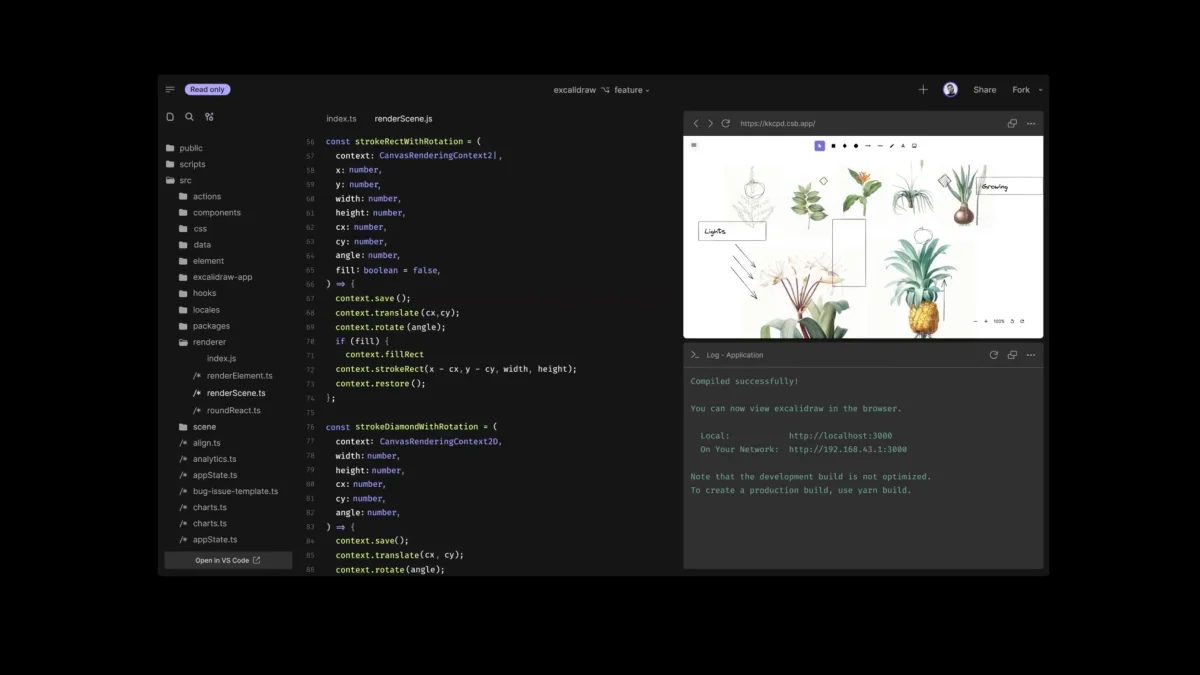The width and height of the screenshot is (1200, 675).
Task: Collapse the src folder
Action: click(x=186, y=180)
